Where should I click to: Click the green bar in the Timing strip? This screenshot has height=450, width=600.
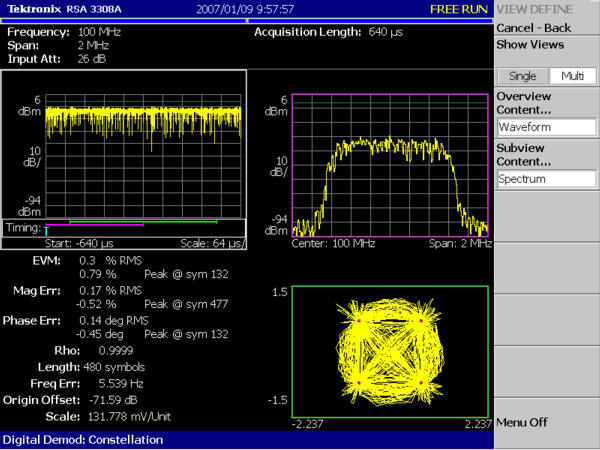coord(142,221)
